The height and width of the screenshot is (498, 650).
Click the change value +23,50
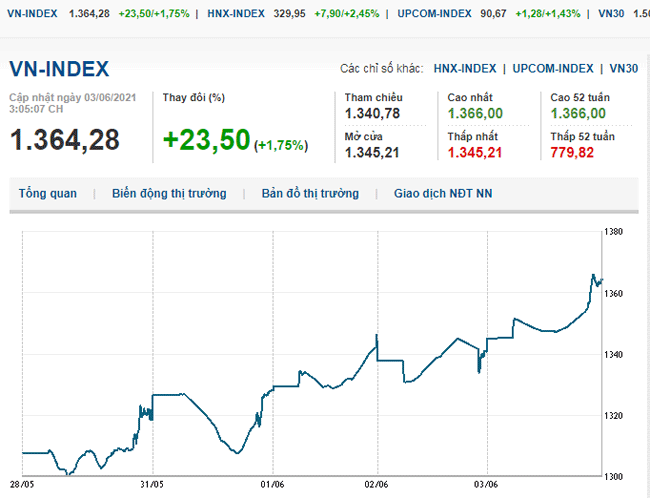pyautogui.click(x=206, y=139)
